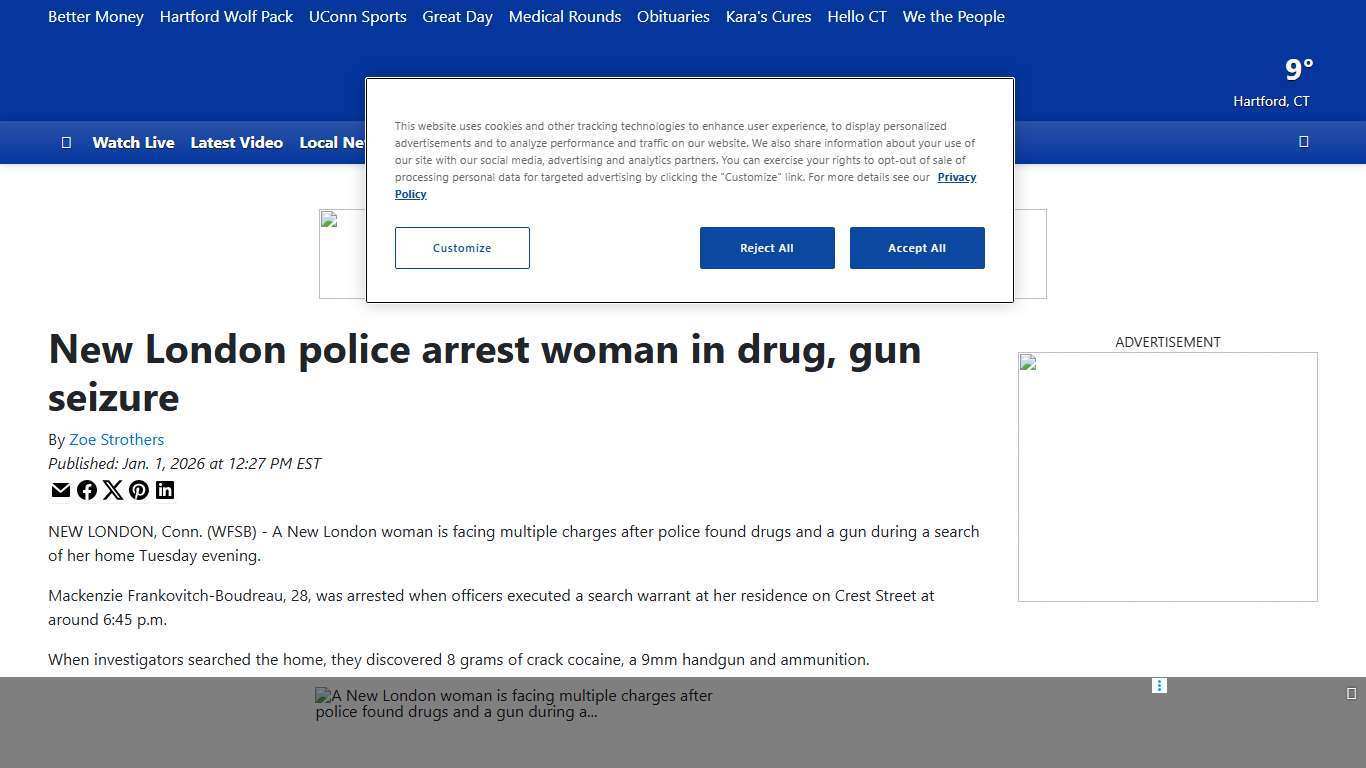Accept All cookies
Screen dimensions: 1366x768
[x=917, y=247]
